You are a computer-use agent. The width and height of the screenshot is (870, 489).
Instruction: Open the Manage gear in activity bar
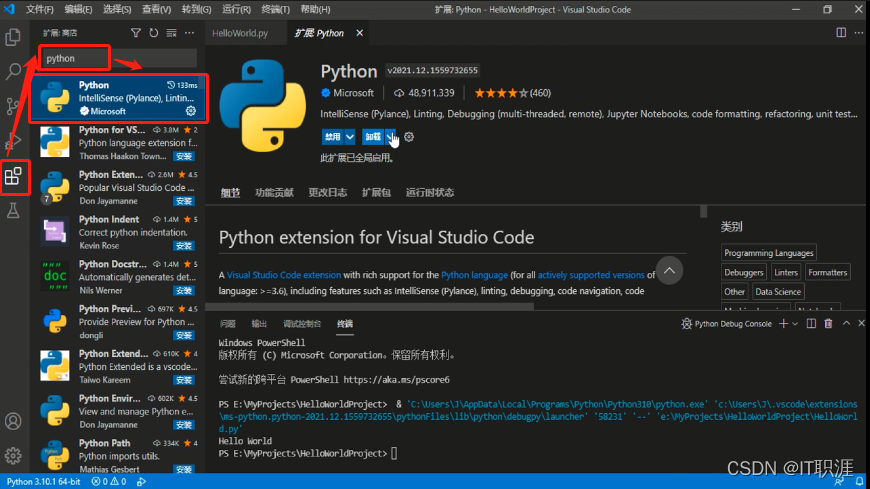13,456
